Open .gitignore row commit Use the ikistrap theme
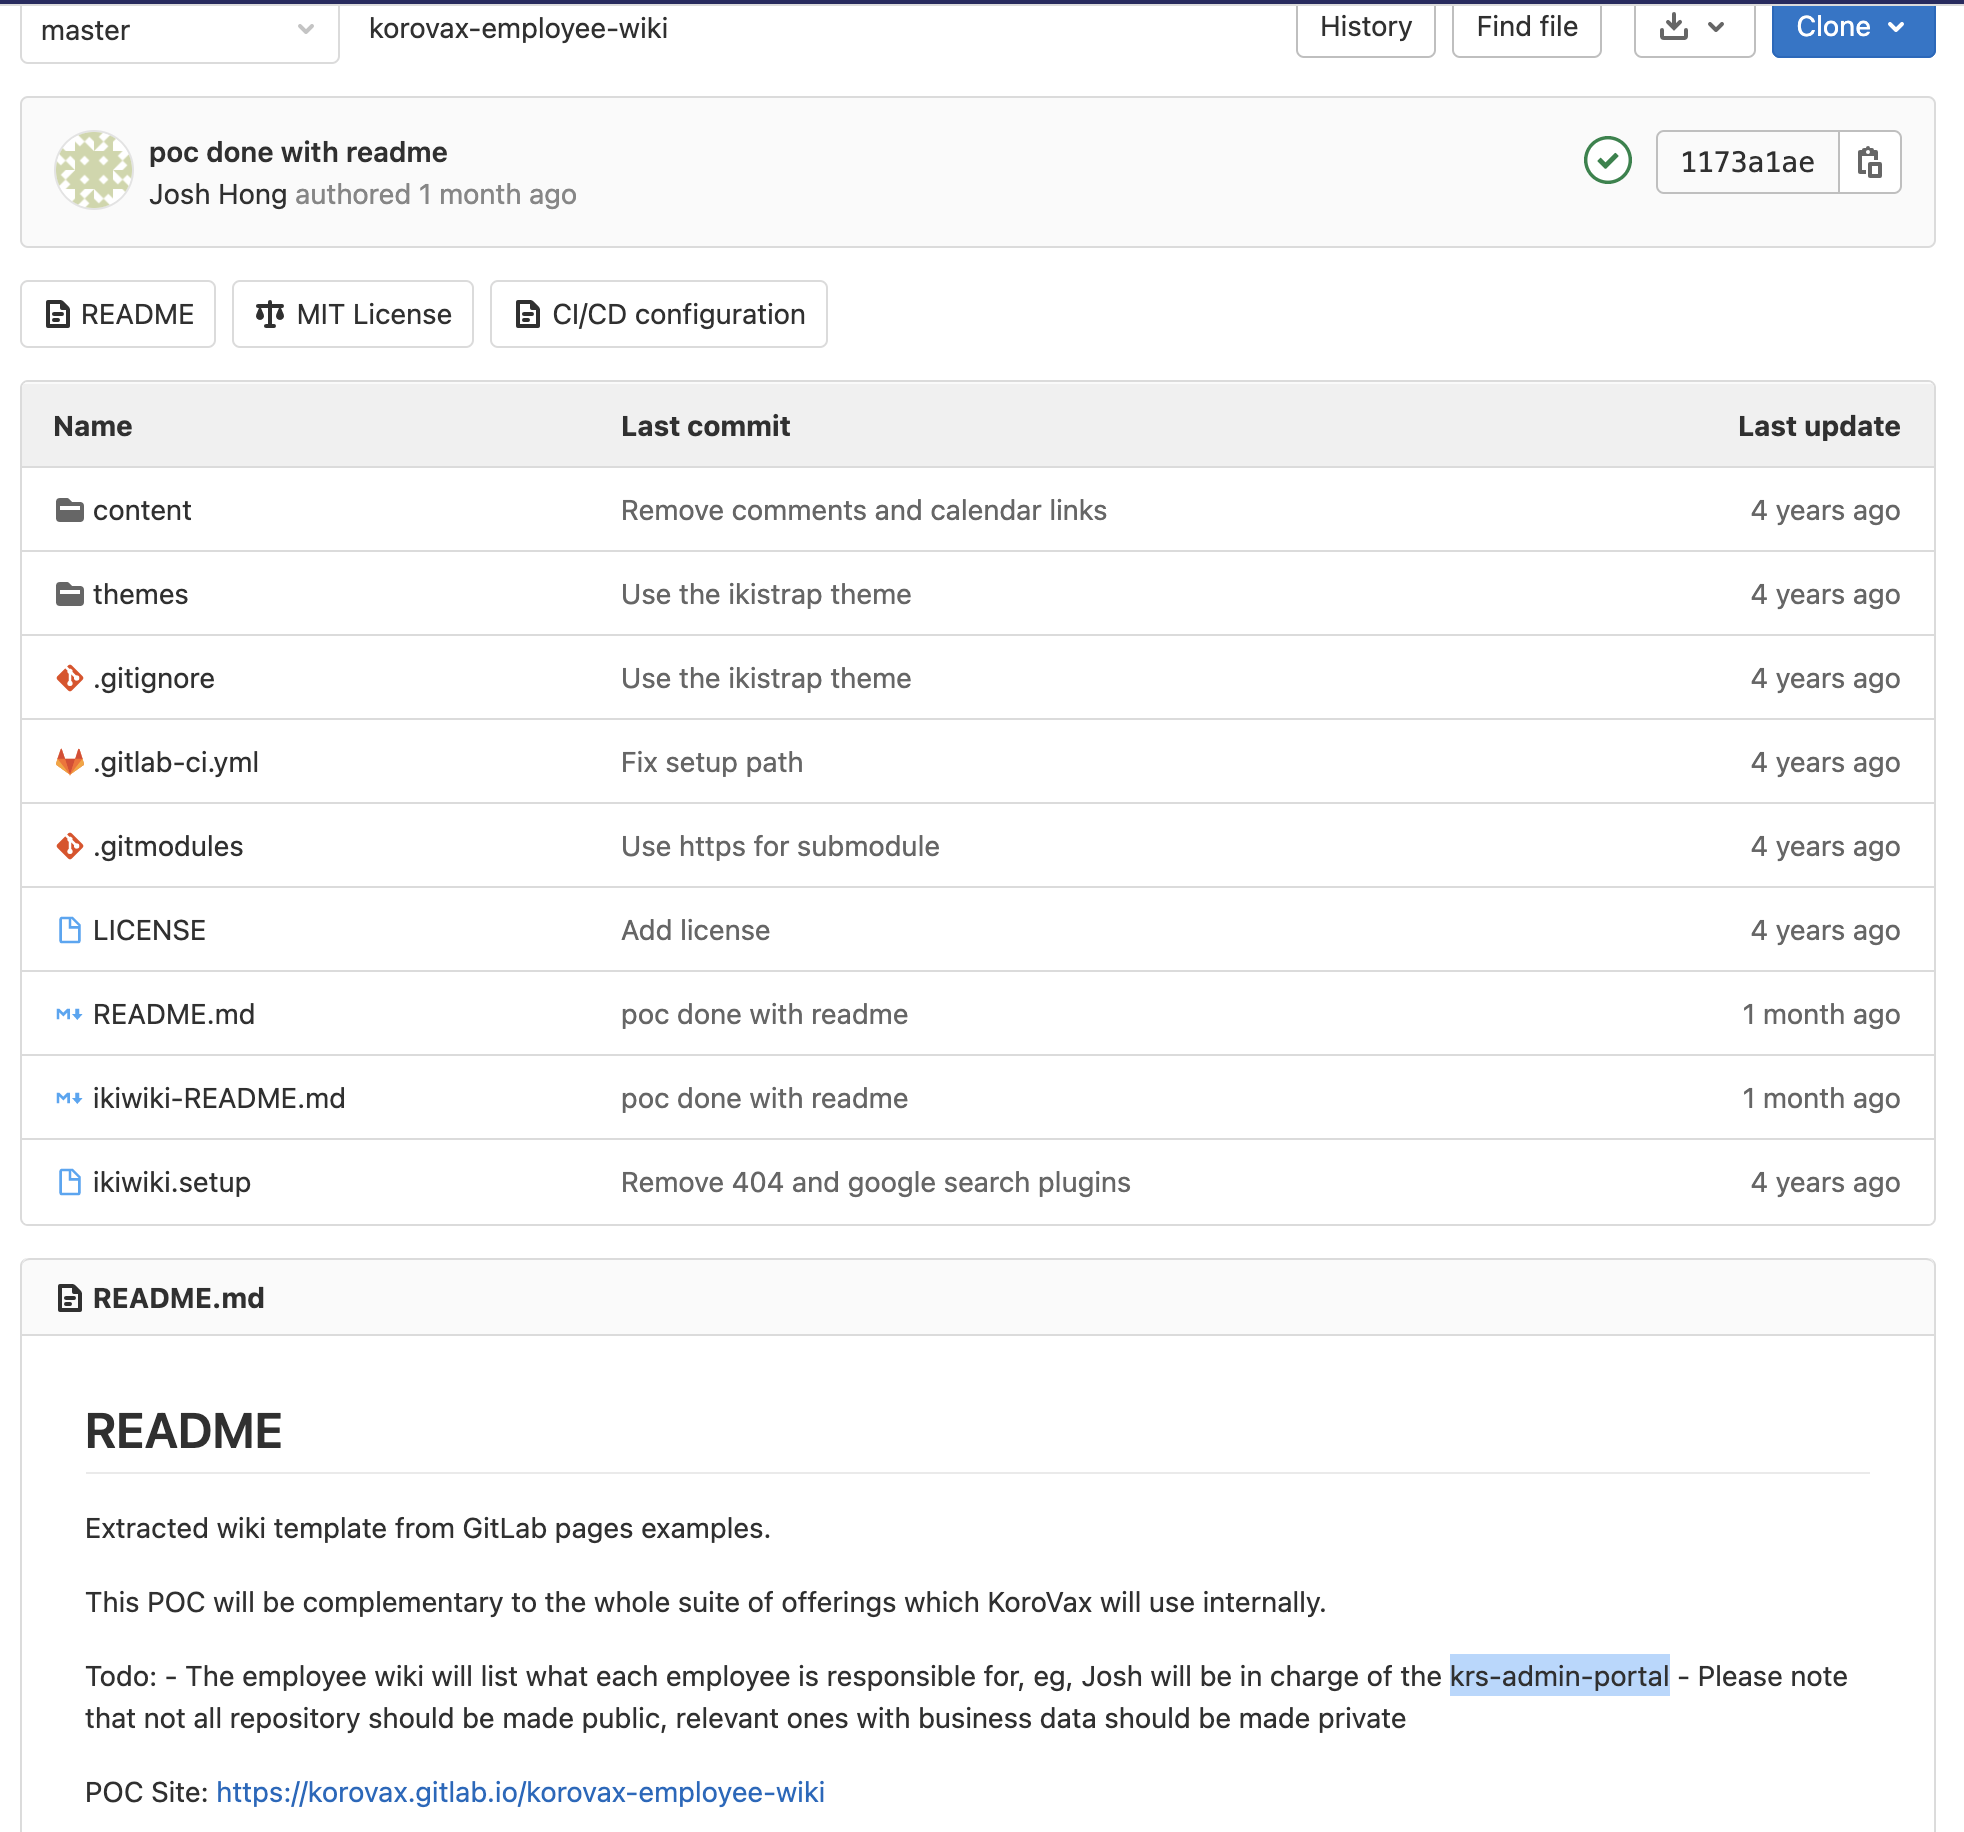Image resolution: width=1964 pixels, height=1832 pixels. 766,678
